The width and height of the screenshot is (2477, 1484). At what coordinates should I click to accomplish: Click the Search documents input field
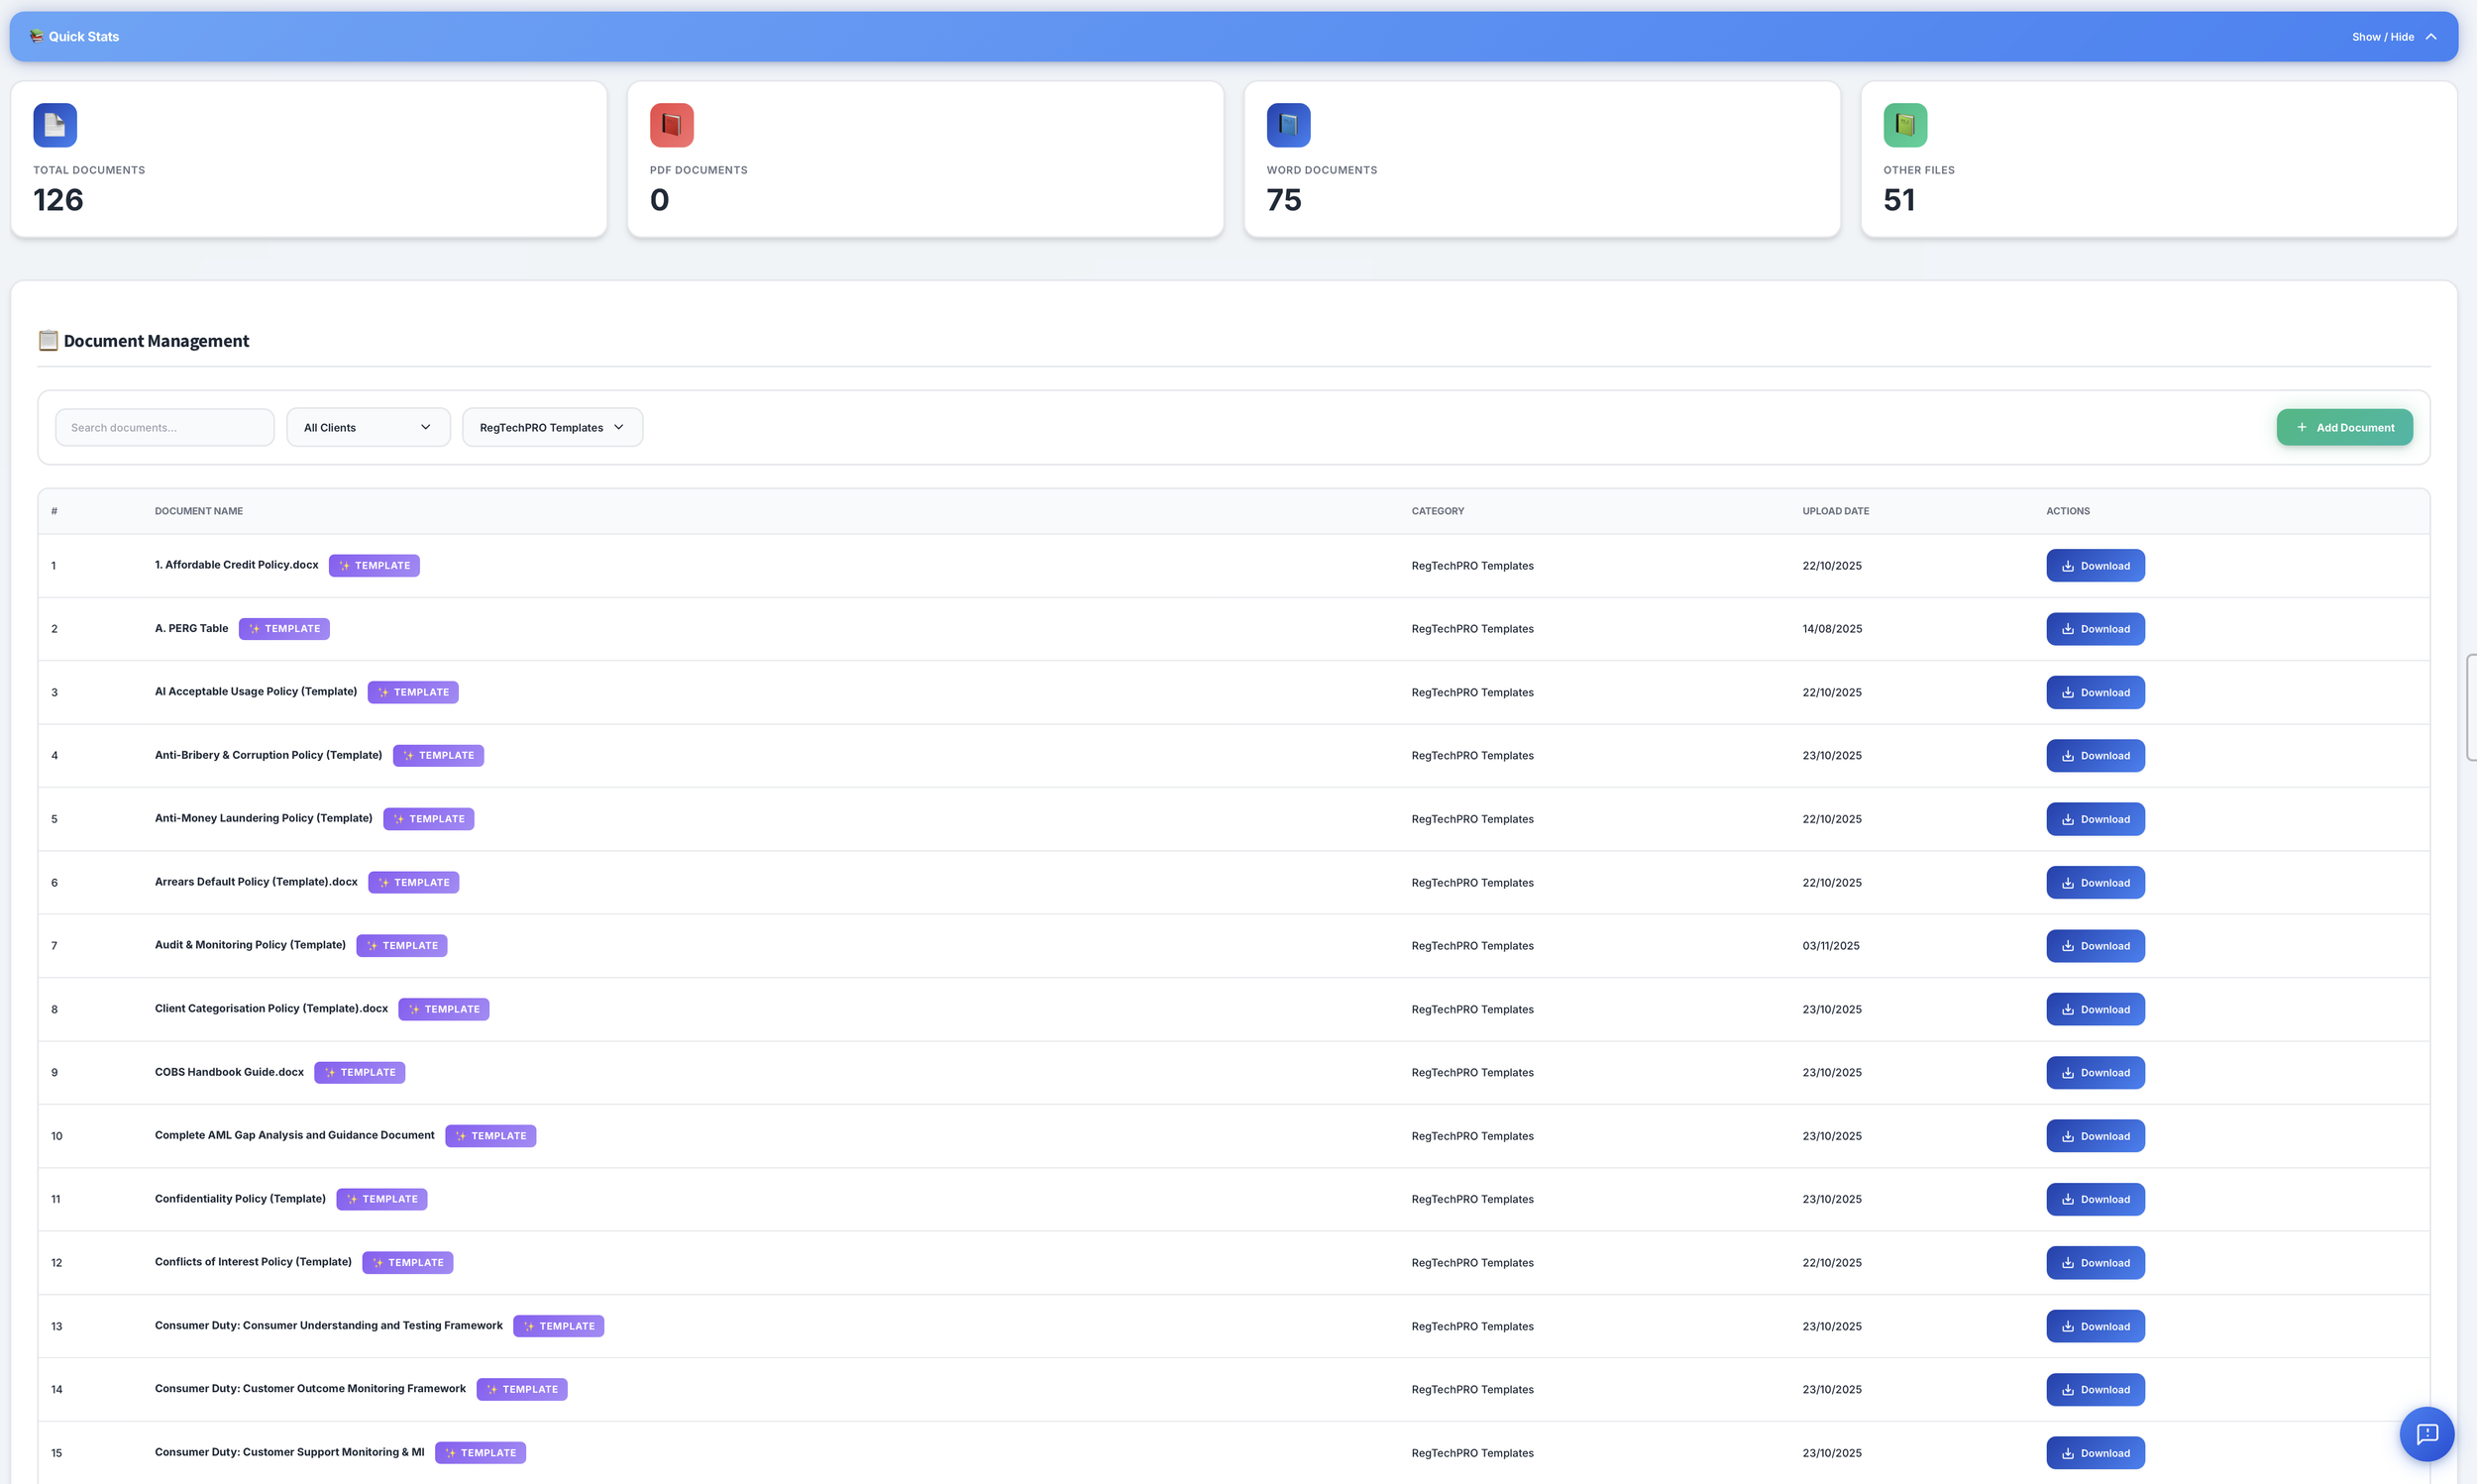pos(165,428)
